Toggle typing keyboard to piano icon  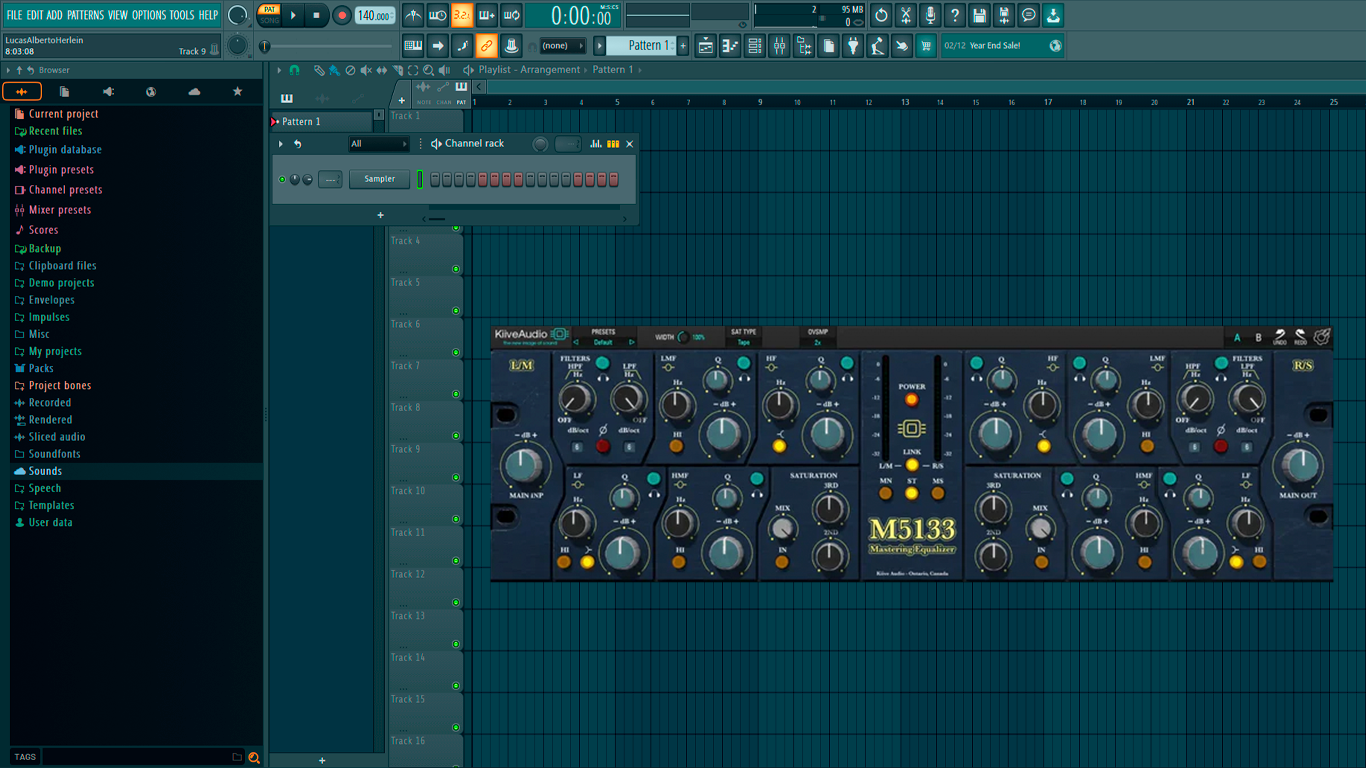pos(413,46)
